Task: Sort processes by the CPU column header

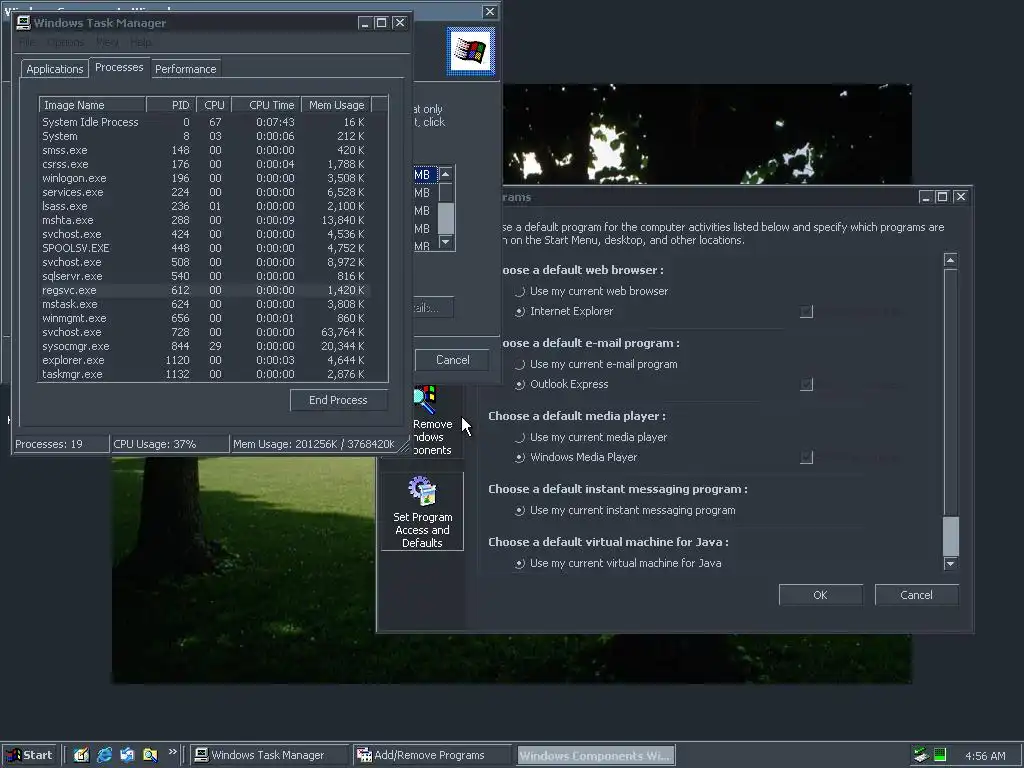Action: pyautogui.click(x=213, y=105)
